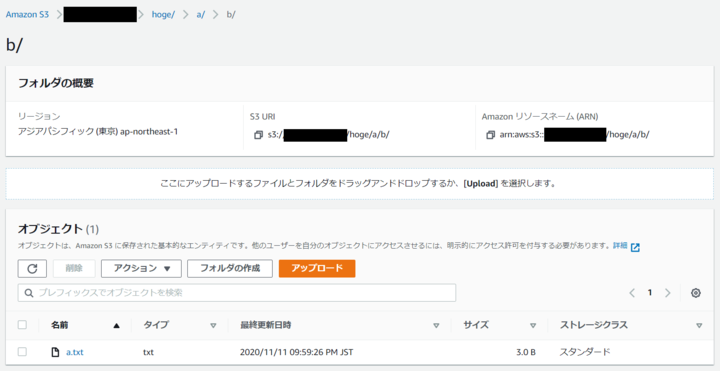Focus the prefix search input field
The height and width of the screenshot is (371, 720).
(237, 293)
